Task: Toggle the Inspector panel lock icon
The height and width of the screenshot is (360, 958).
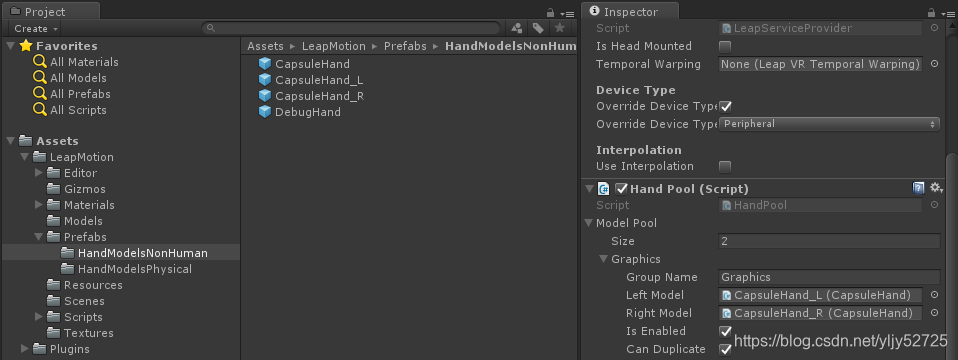Action: click(931, 13)
